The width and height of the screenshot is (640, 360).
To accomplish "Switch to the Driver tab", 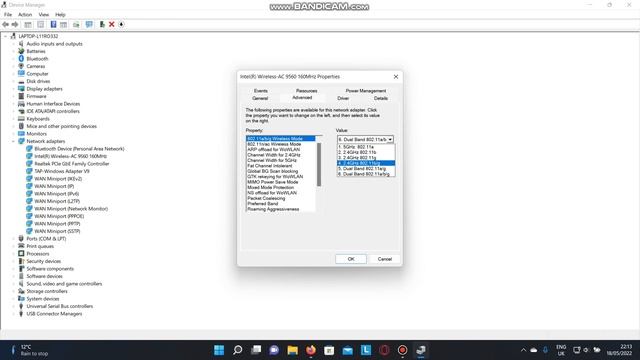I will pyautogui.click(x=343, y=98).
